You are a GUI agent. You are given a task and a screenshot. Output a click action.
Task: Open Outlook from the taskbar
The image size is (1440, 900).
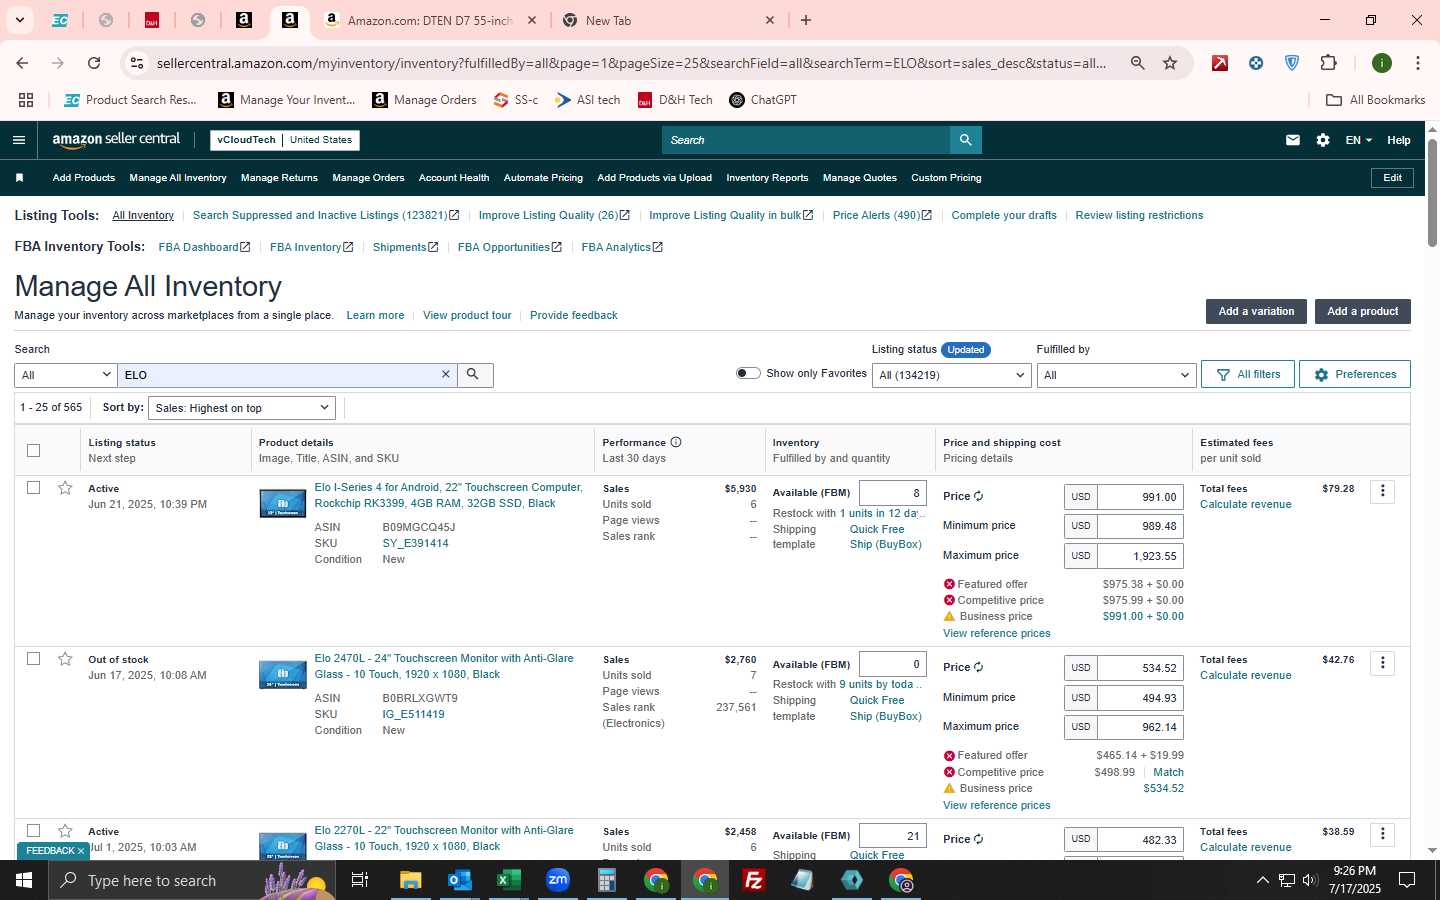(x=459, y=880)
